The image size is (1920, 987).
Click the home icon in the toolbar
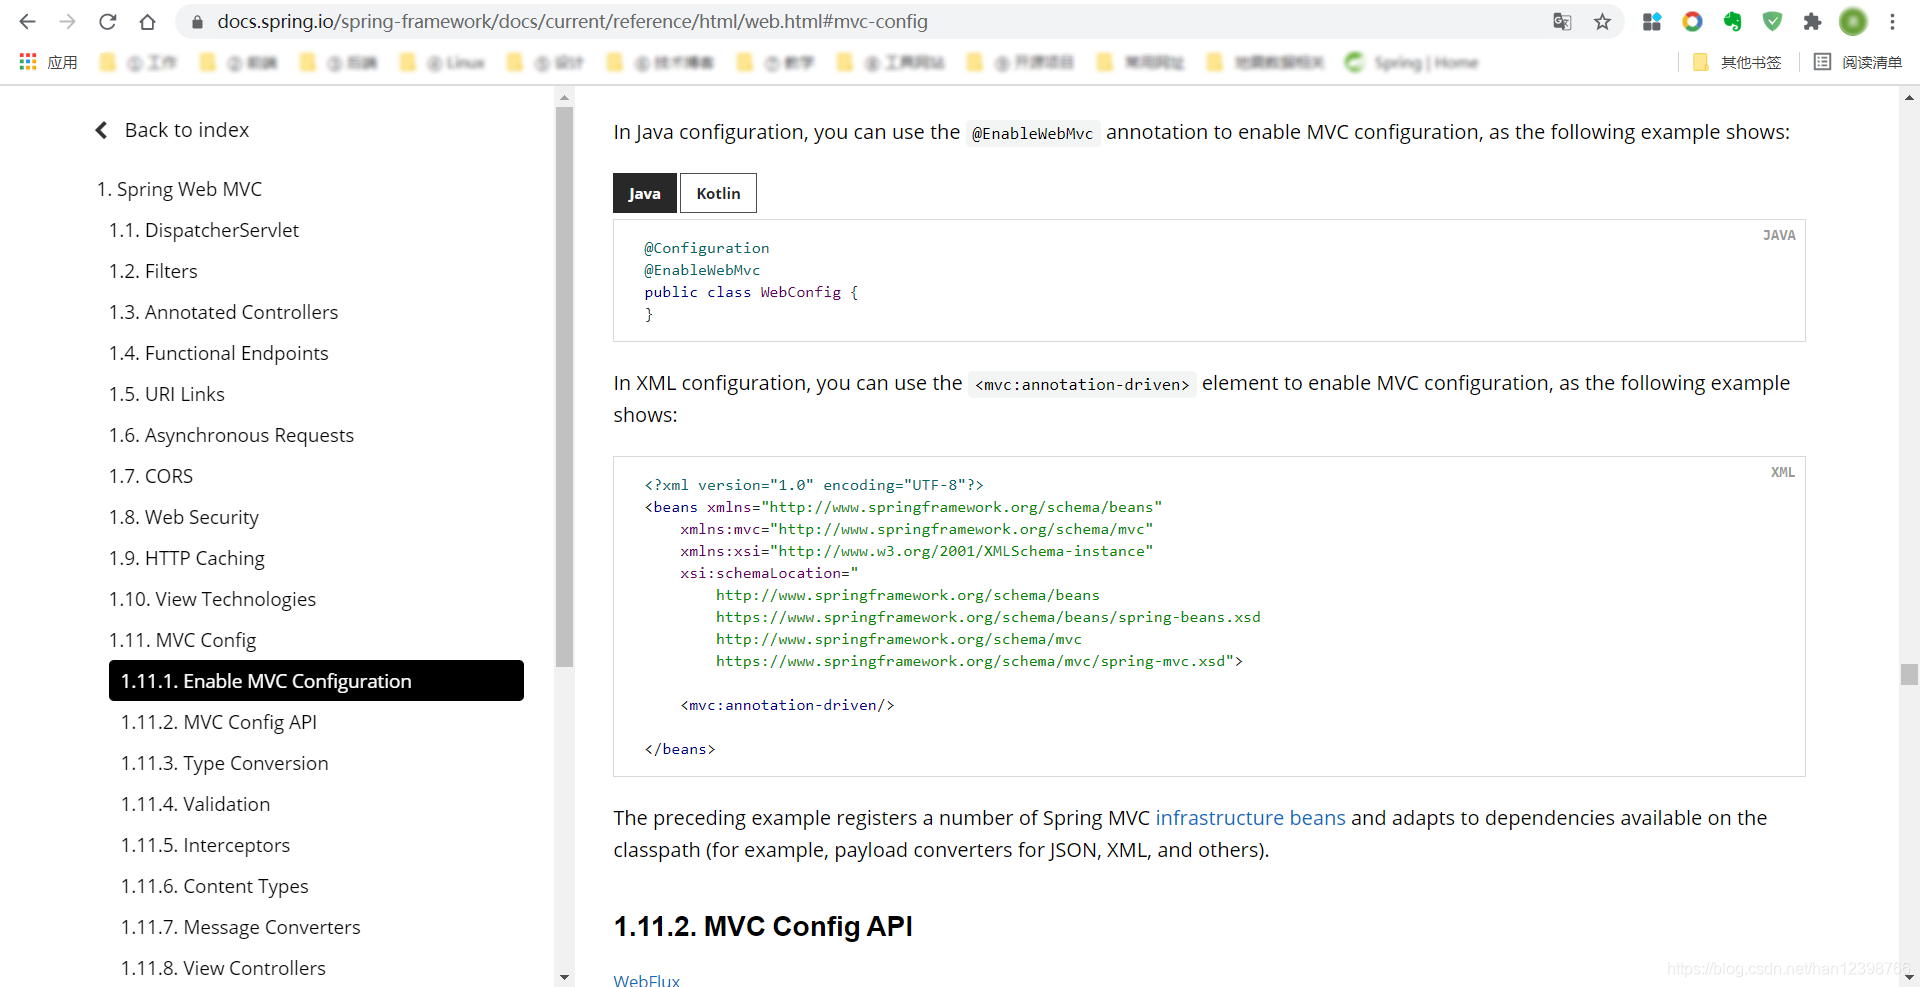coord(147,21)
